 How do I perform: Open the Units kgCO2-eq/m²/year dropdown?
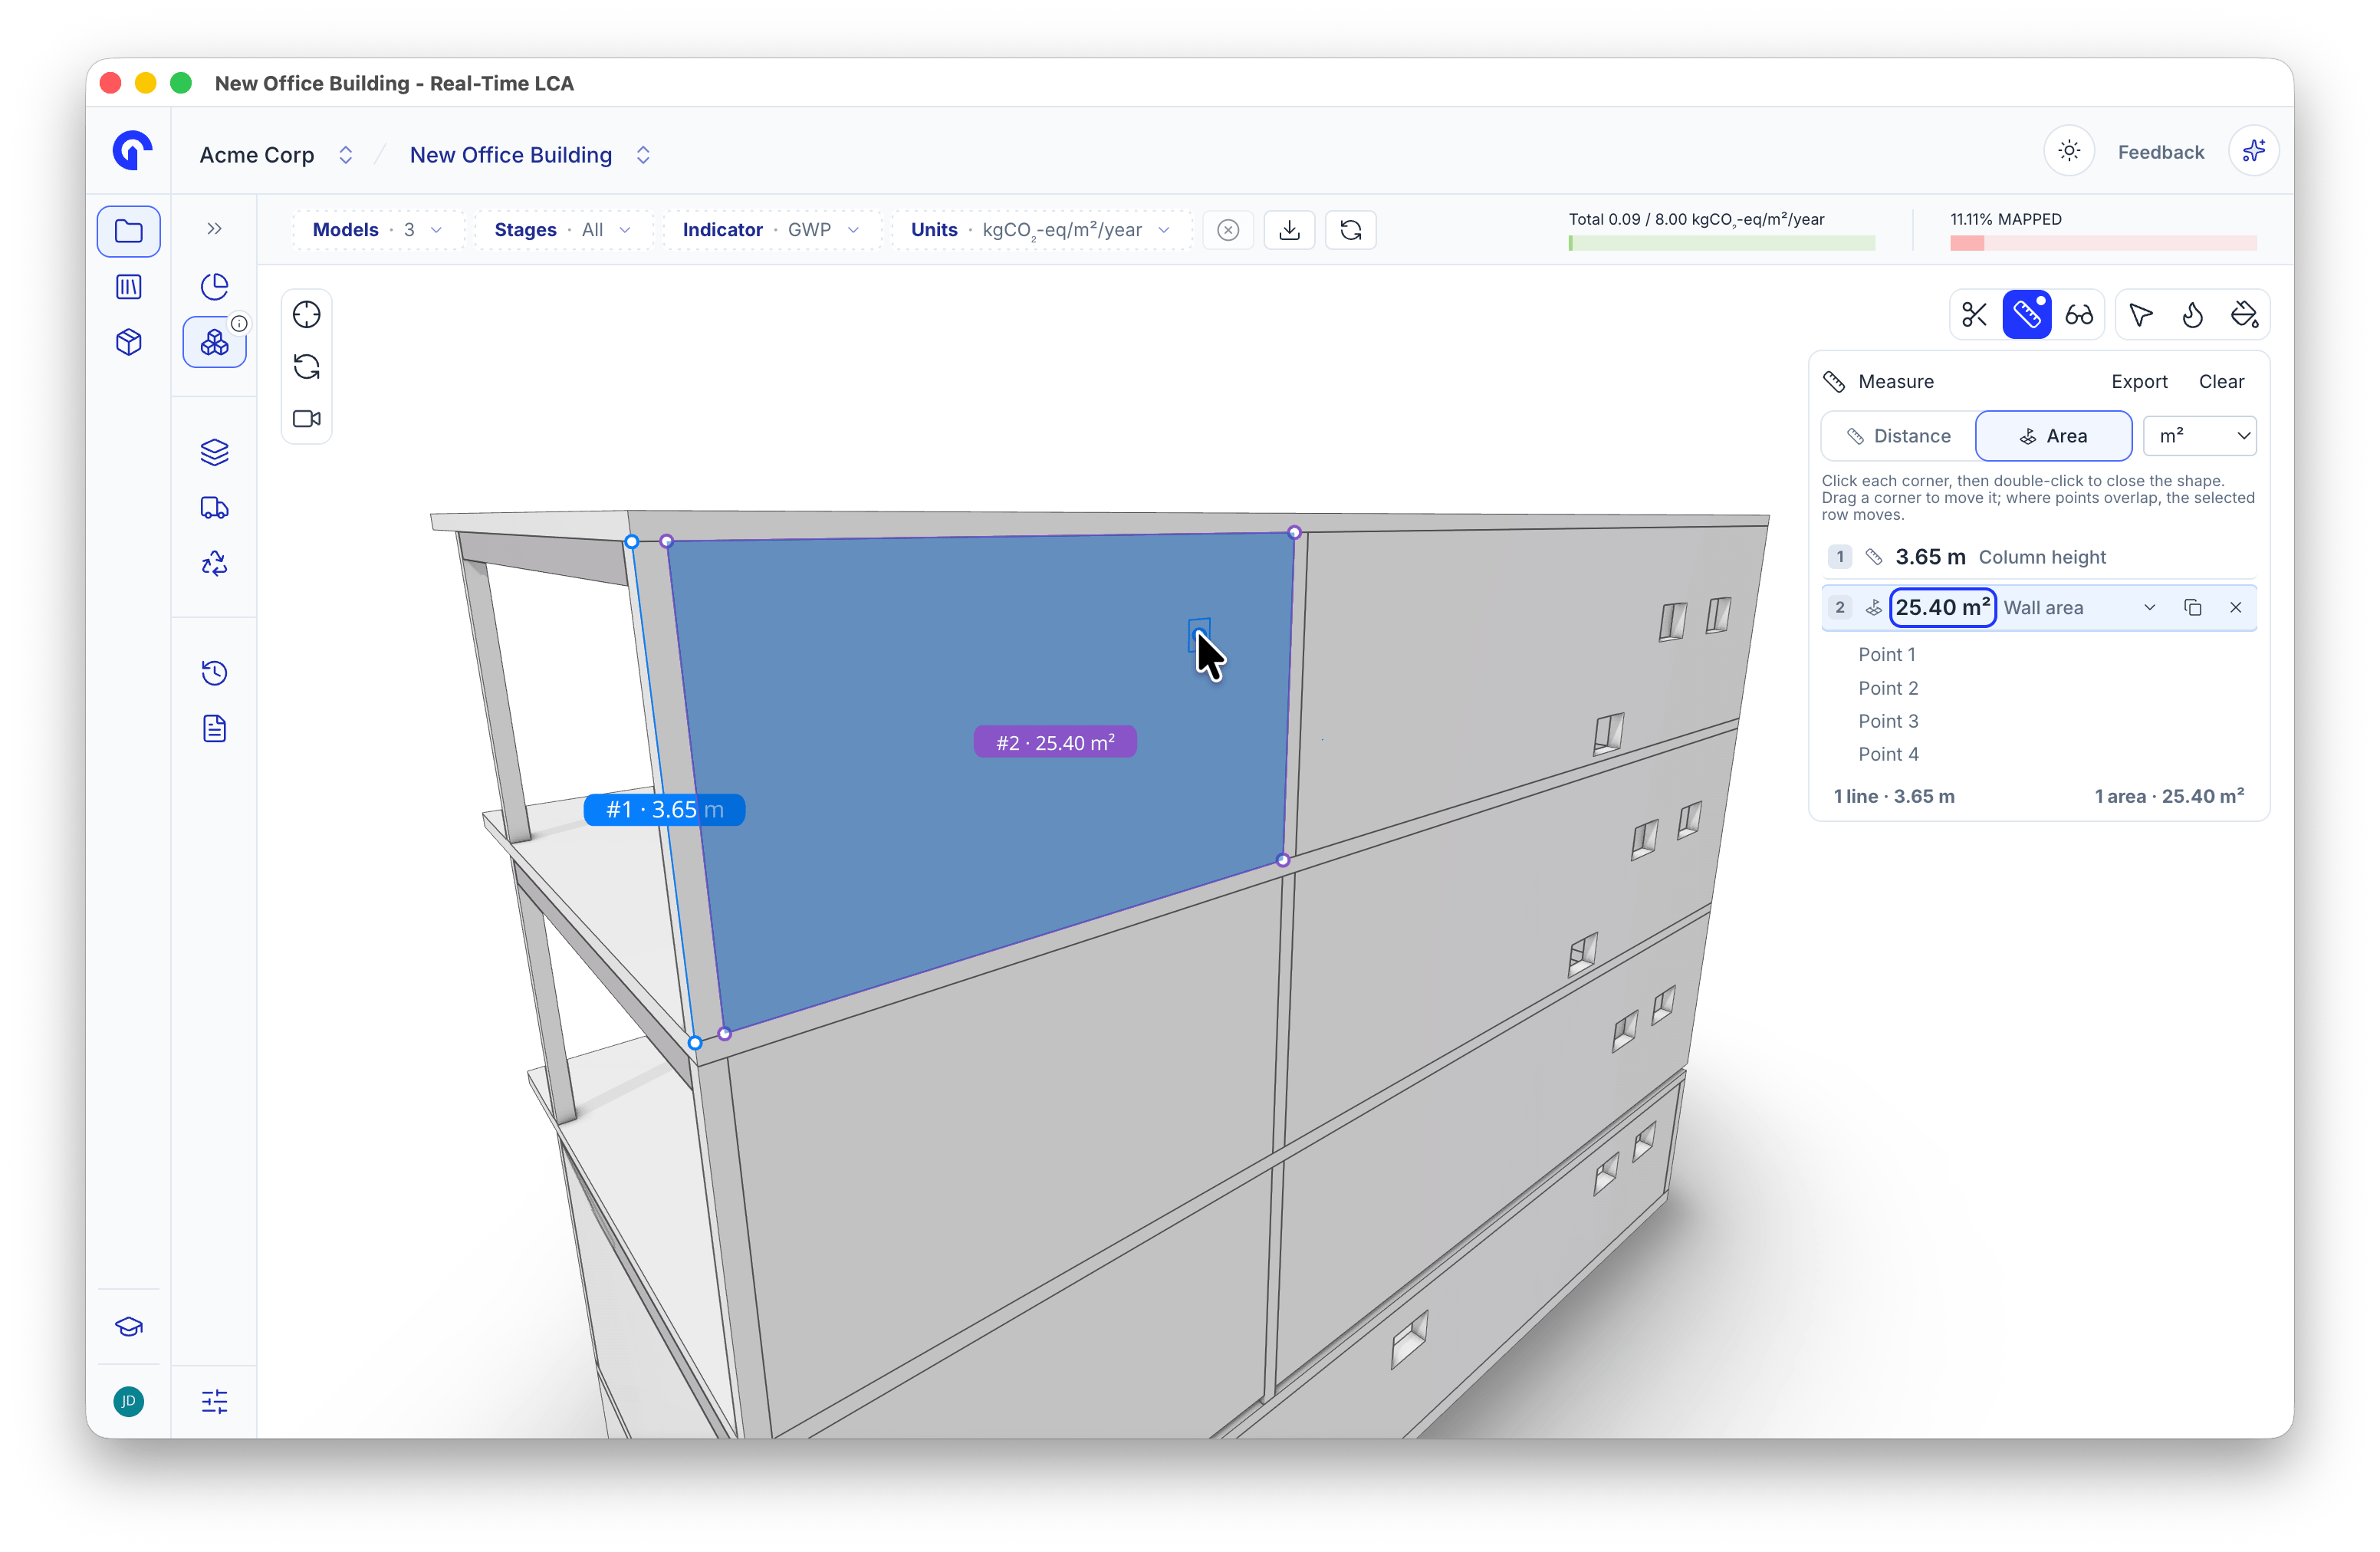[1041, 230]
